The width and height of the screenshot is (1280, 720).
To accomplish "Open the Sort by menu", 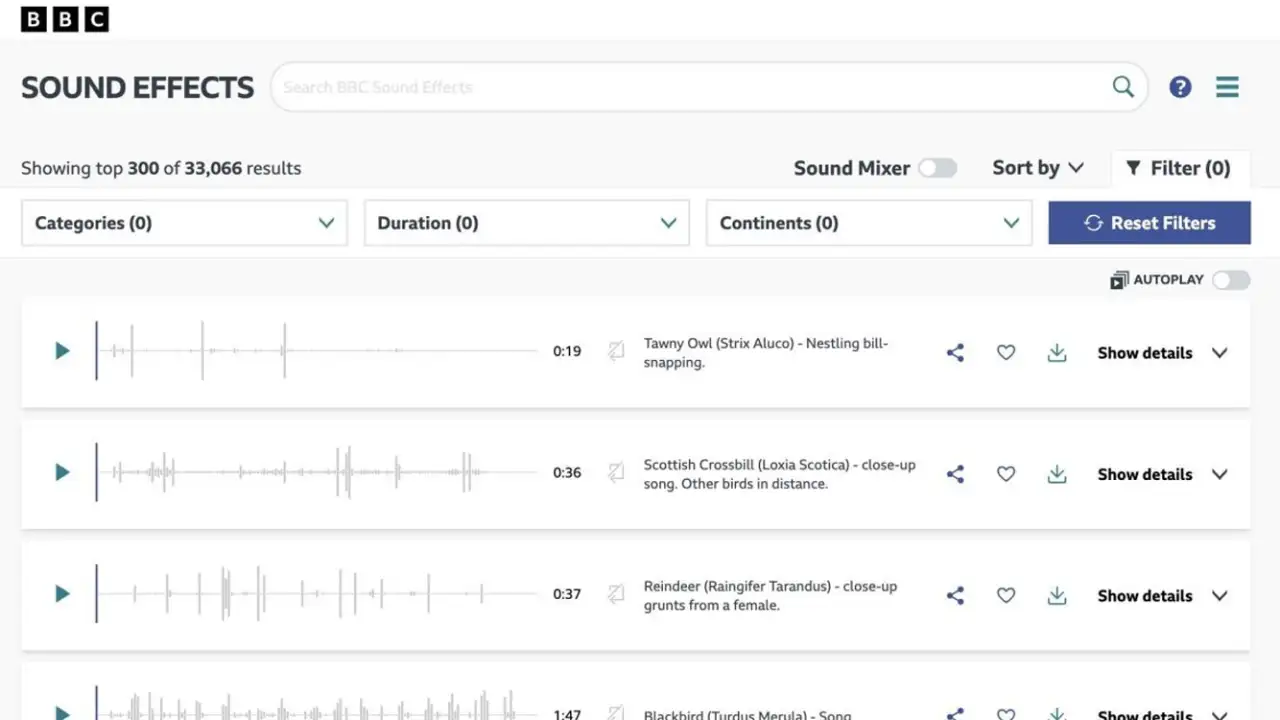I will tap(1038, 168).
